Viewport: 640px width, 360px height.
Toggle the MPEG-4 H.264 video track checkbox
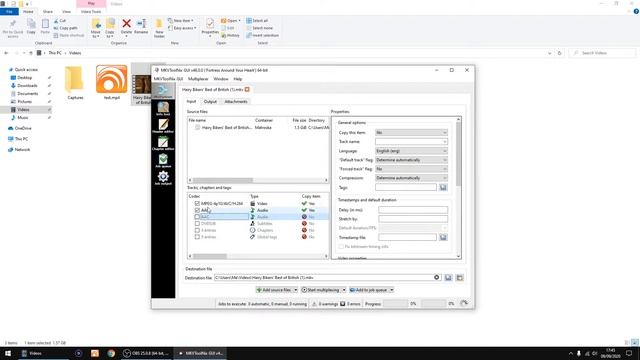coord(197,203)
